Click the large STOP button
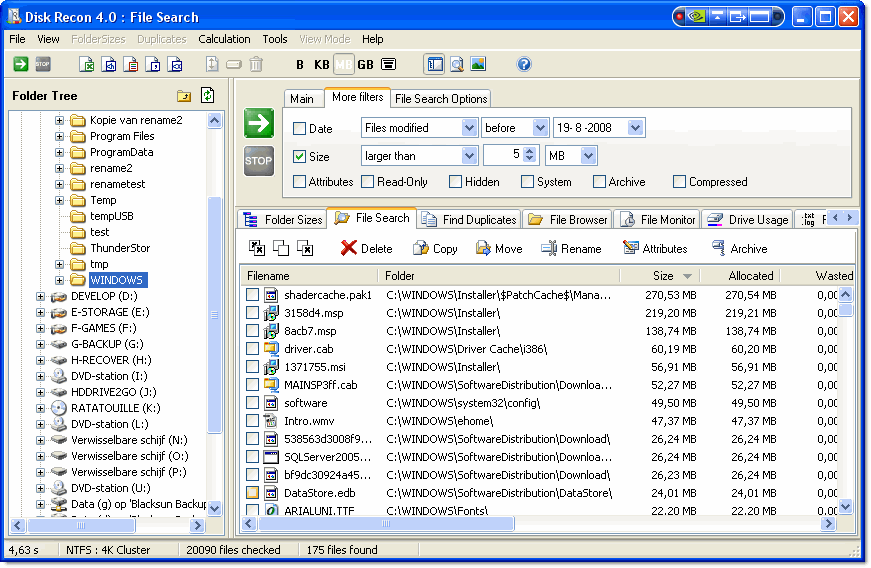The width and height of the screenshot is (871, 568). pos(259,161)
